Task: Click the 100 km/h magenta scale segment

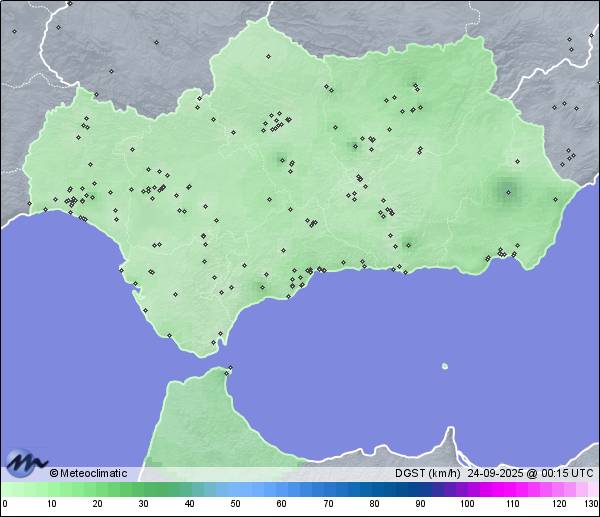Action: point(467,489)
